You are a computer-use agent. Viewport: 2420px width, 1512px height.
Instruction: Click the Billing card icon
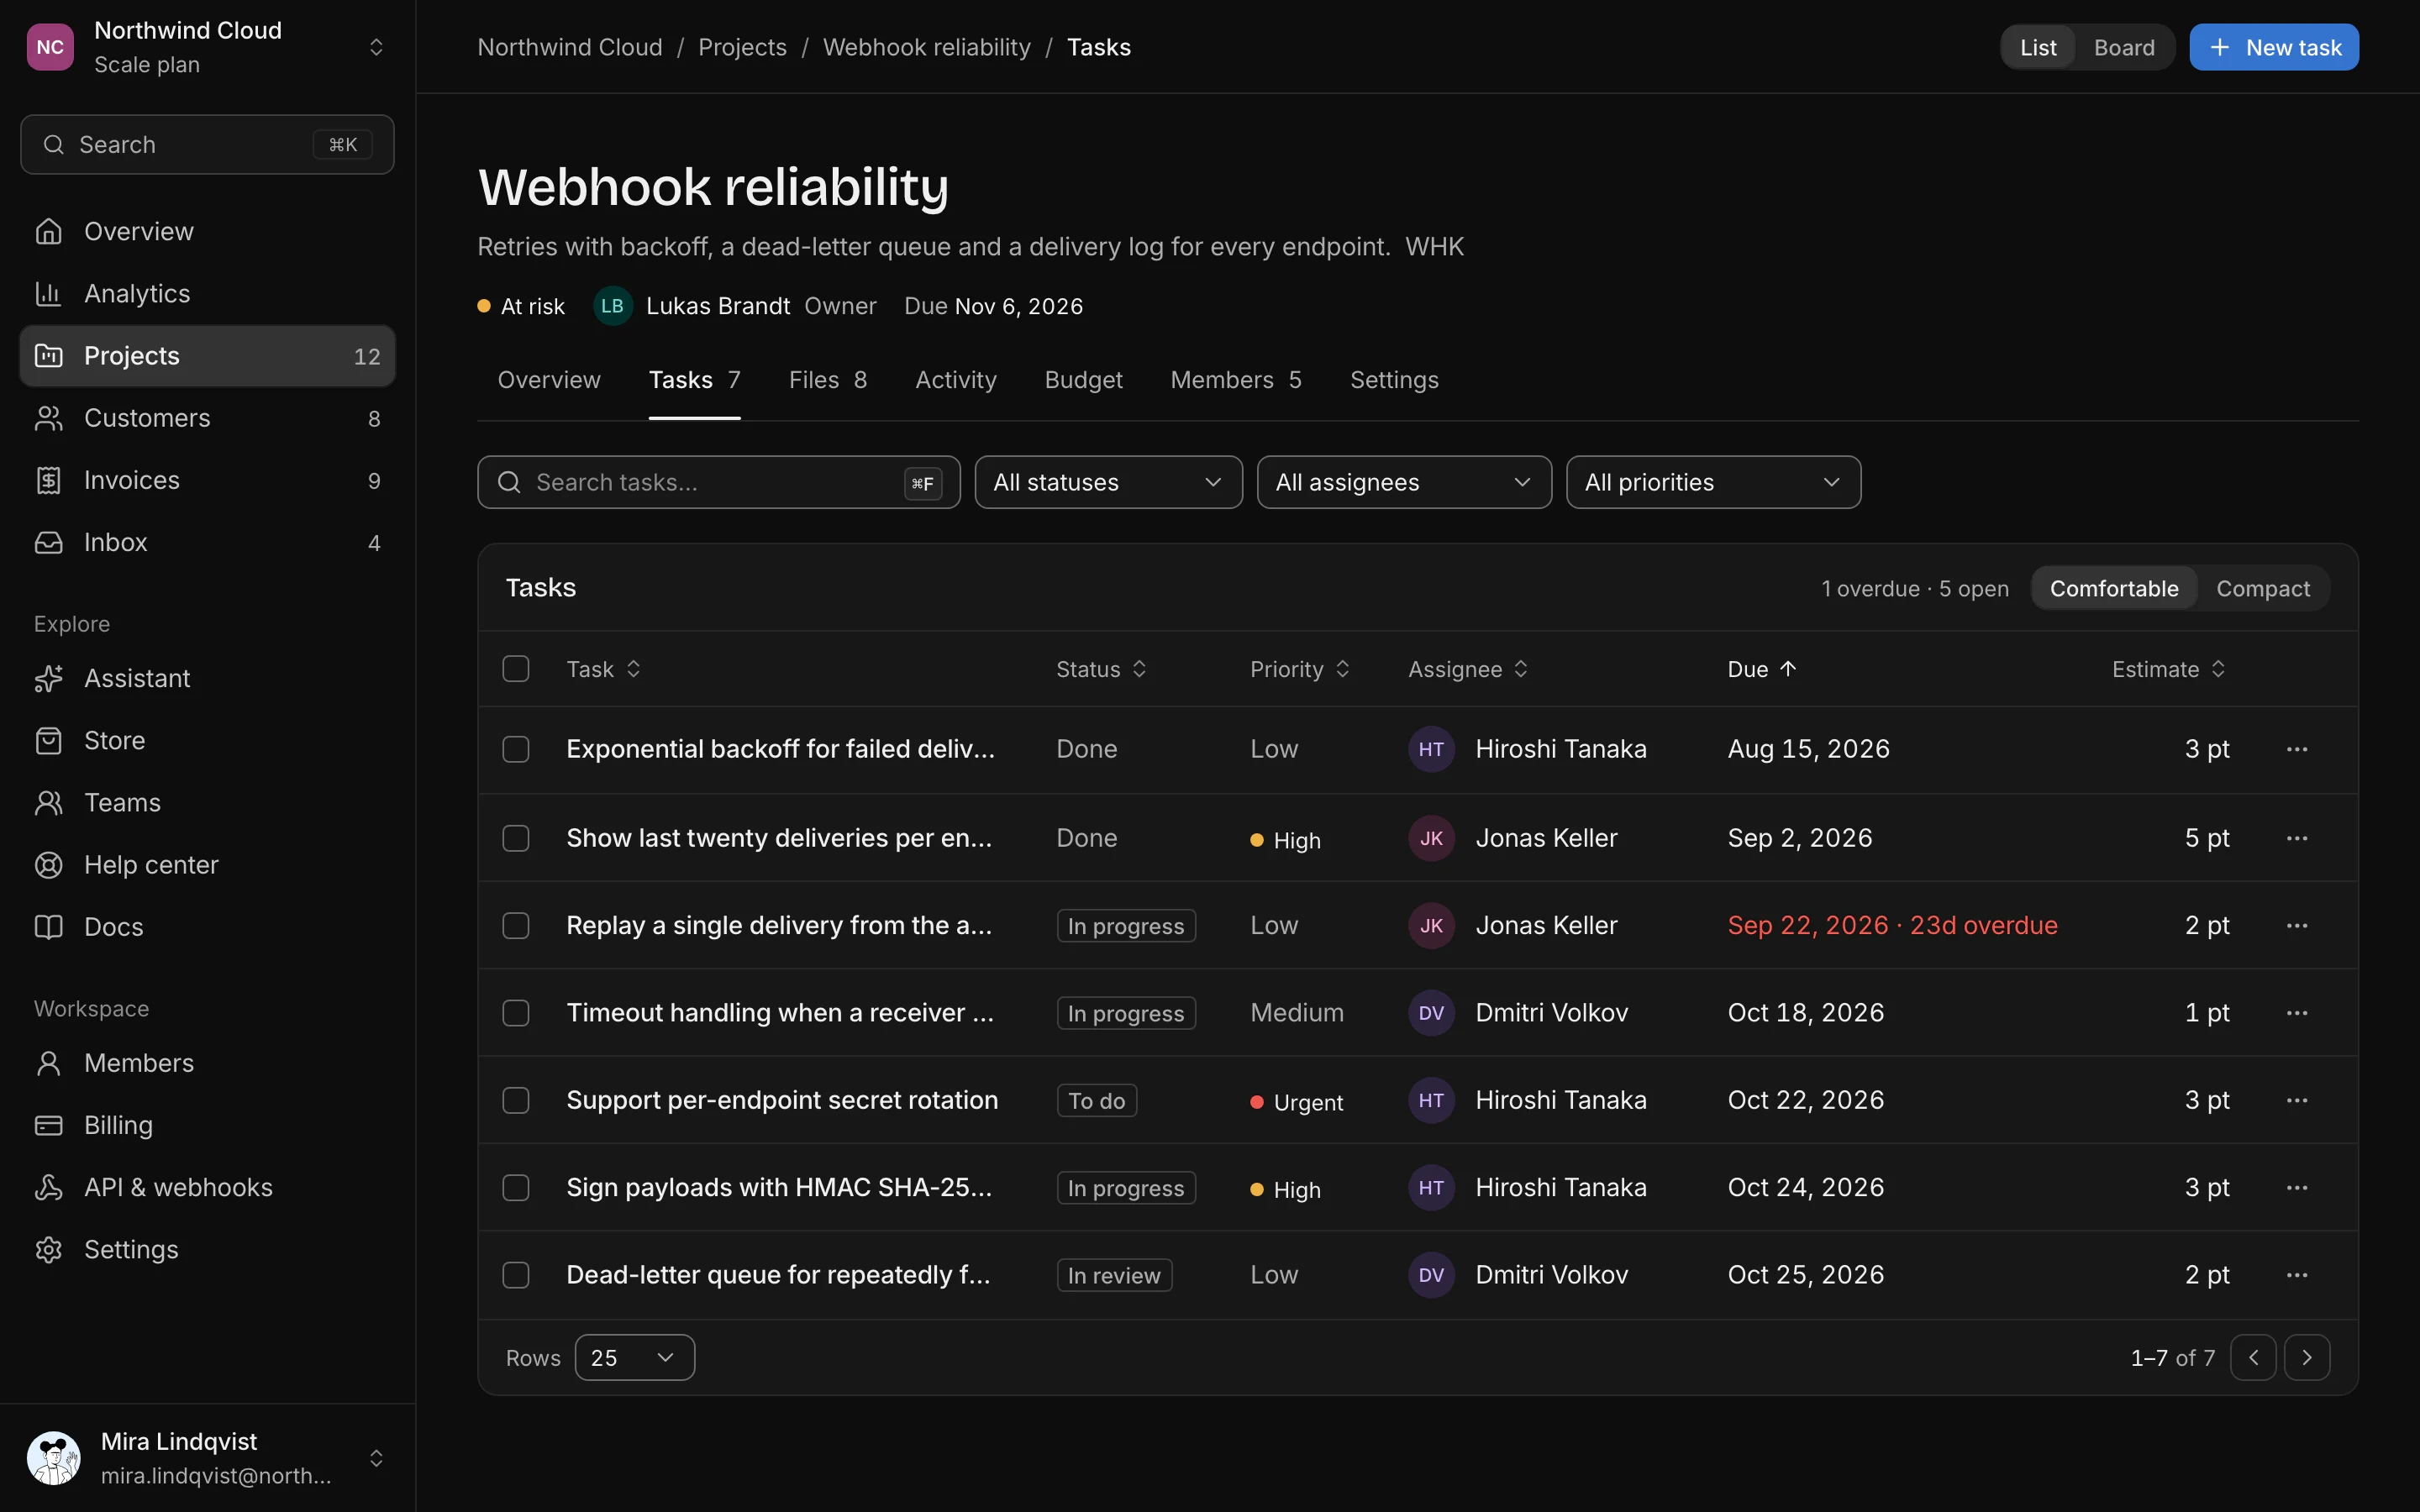click(x=48, y=1125)
